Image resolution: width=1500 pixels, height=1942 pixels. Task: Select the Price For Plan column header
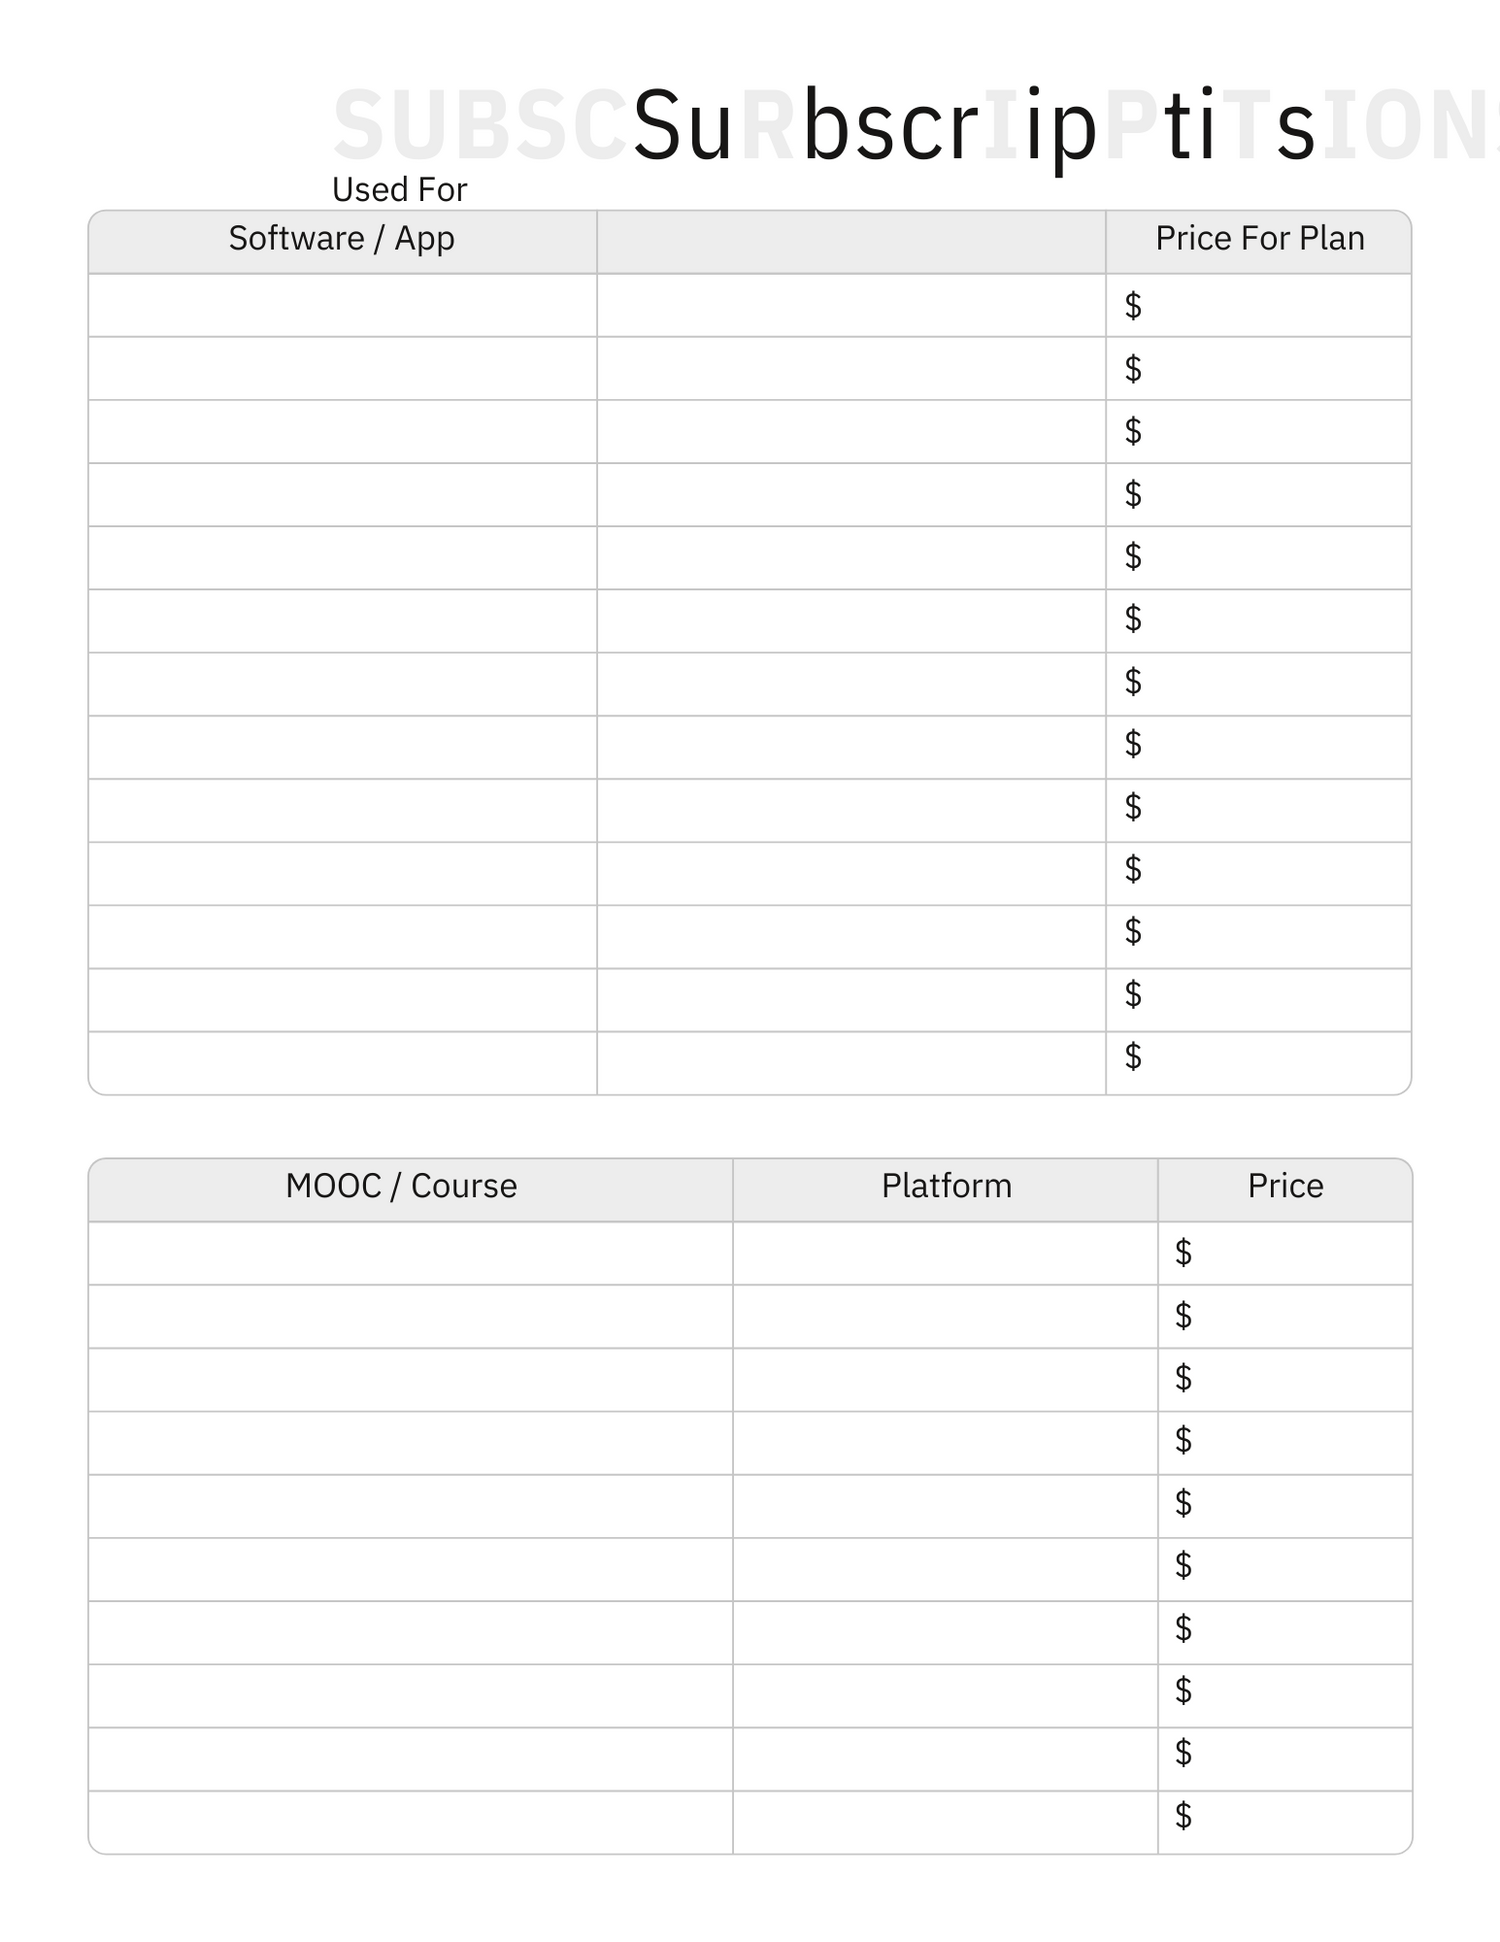click(x=1259, y=240)
